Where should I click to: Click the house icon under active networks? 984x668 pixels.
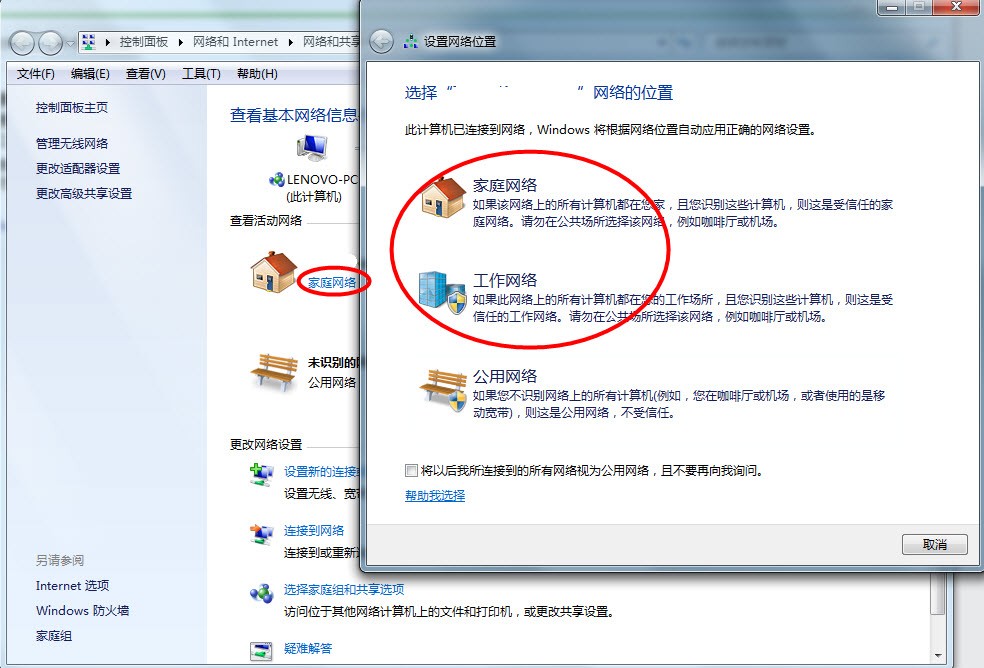click(273, 273)
